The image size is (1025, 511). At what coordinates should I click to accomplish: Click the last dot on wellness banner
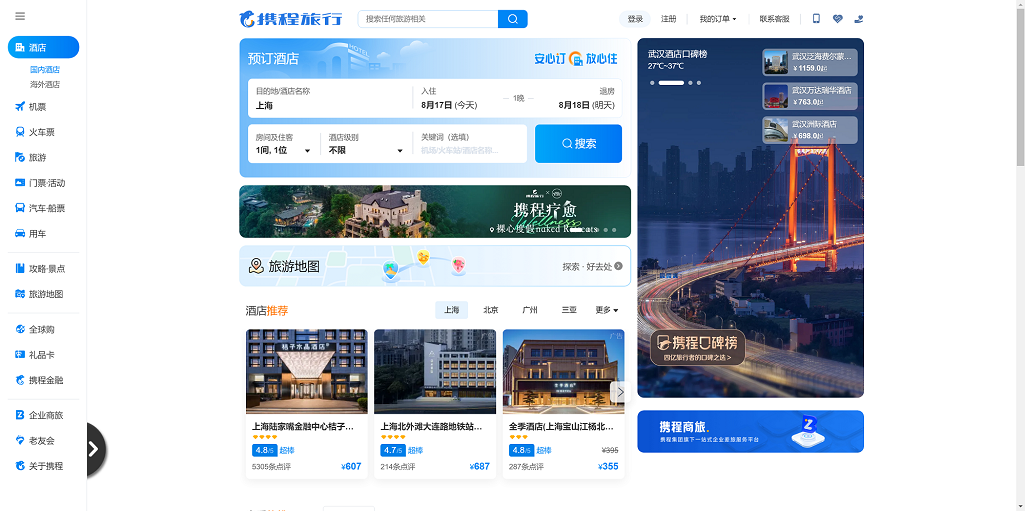point(614,230)
